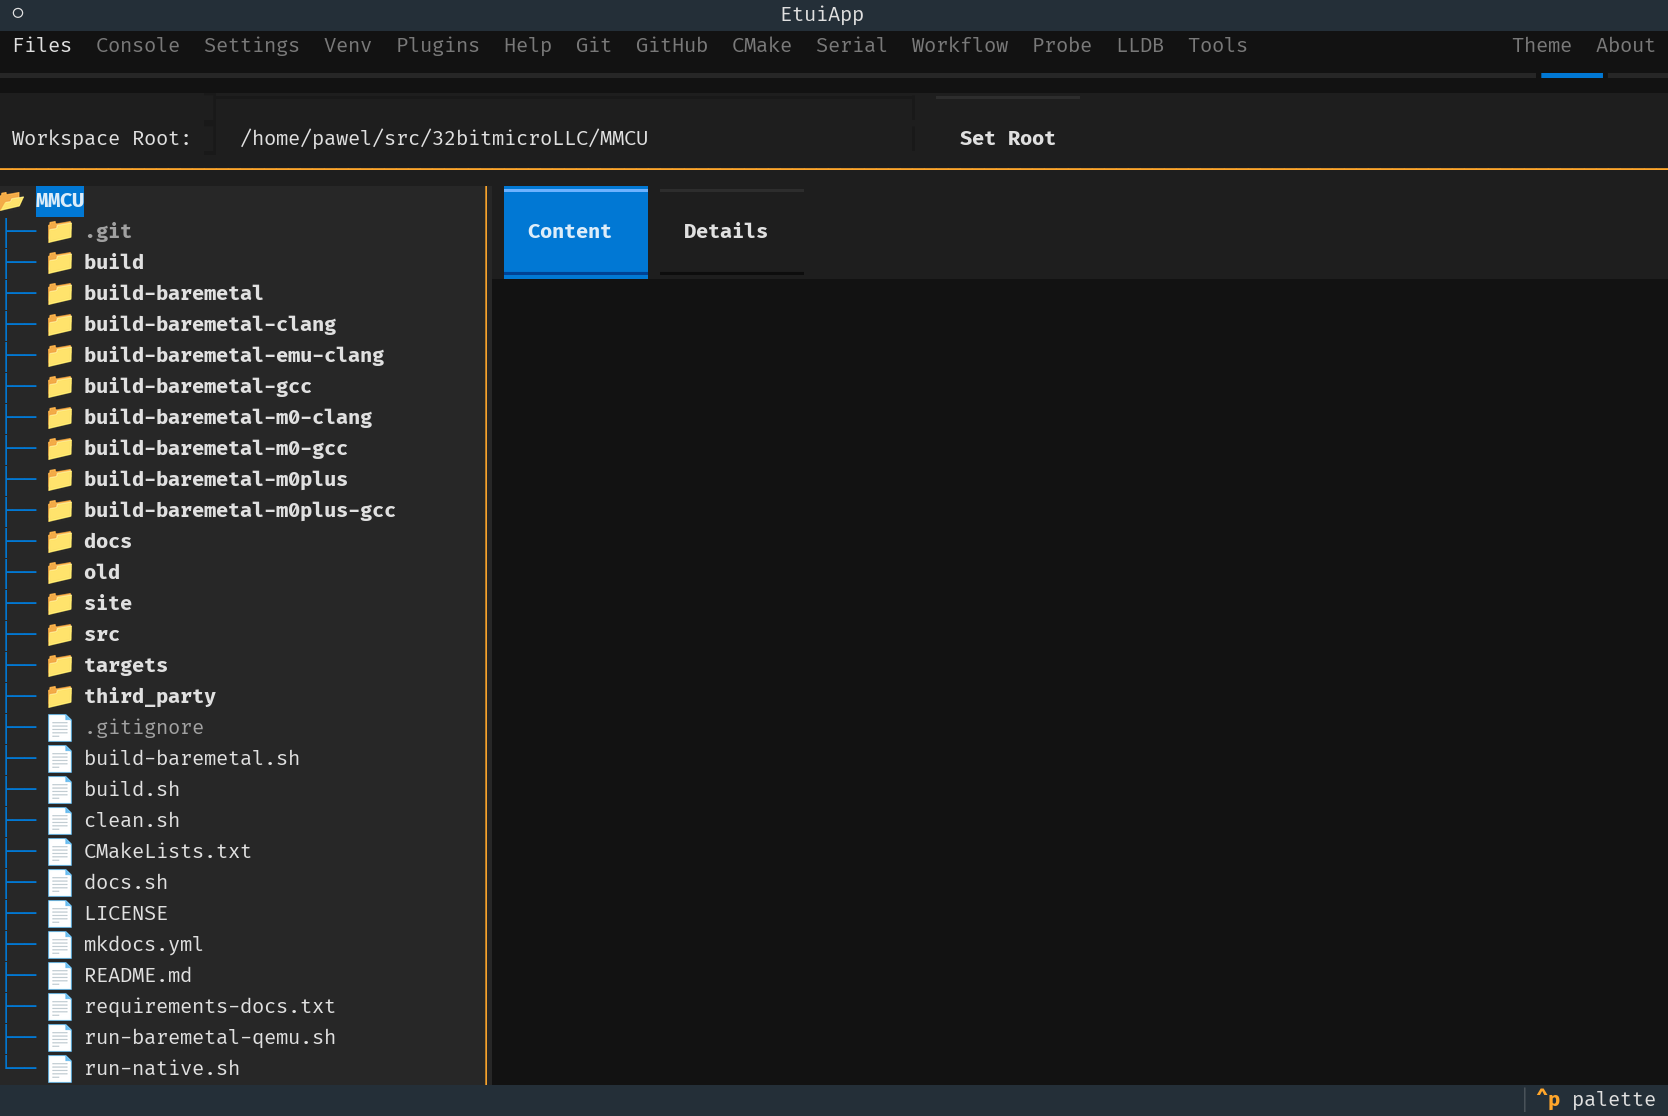Screen dimensions: 1668x1116
Task: Click the mkdocs.yml file icon
Action: (x=60, y=944)
